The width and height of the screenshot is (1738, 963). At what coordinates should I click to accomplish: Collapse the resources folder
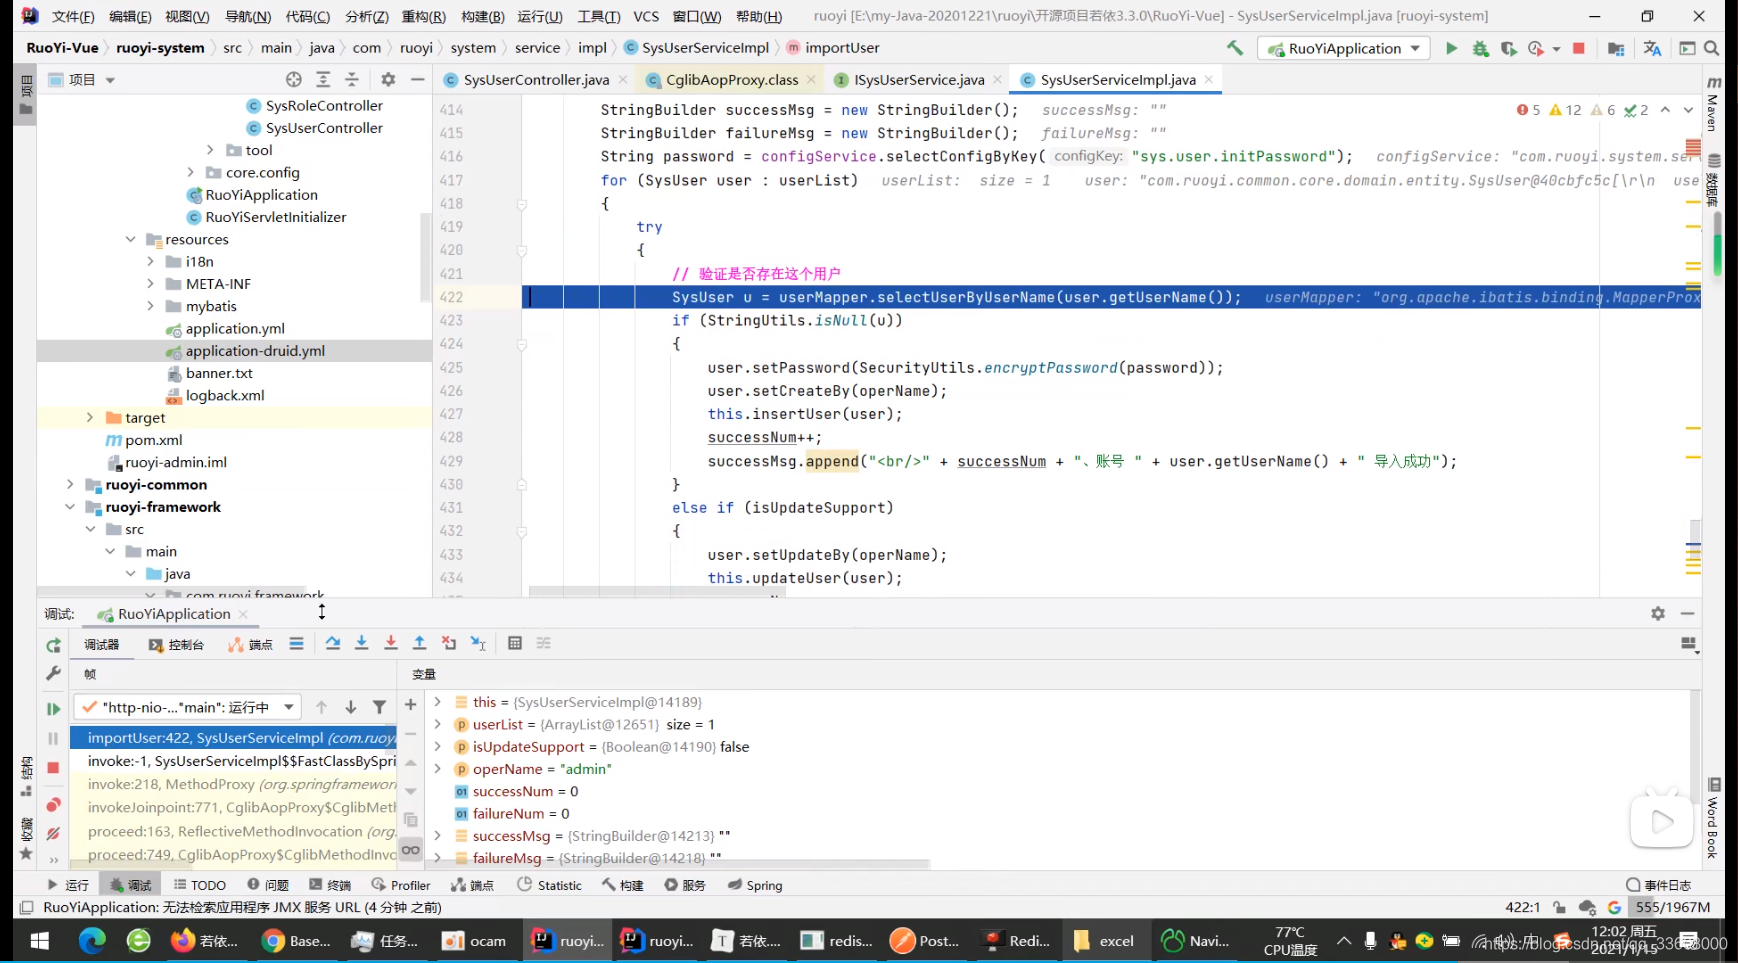coord(130,239)
